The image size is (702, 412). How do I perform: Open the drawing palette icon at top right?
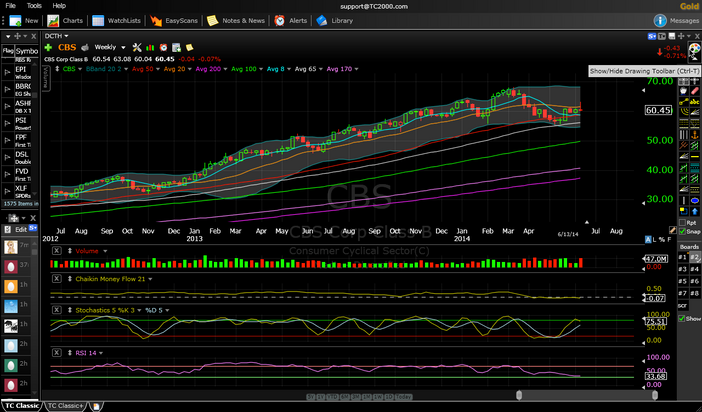pos(694,51)
